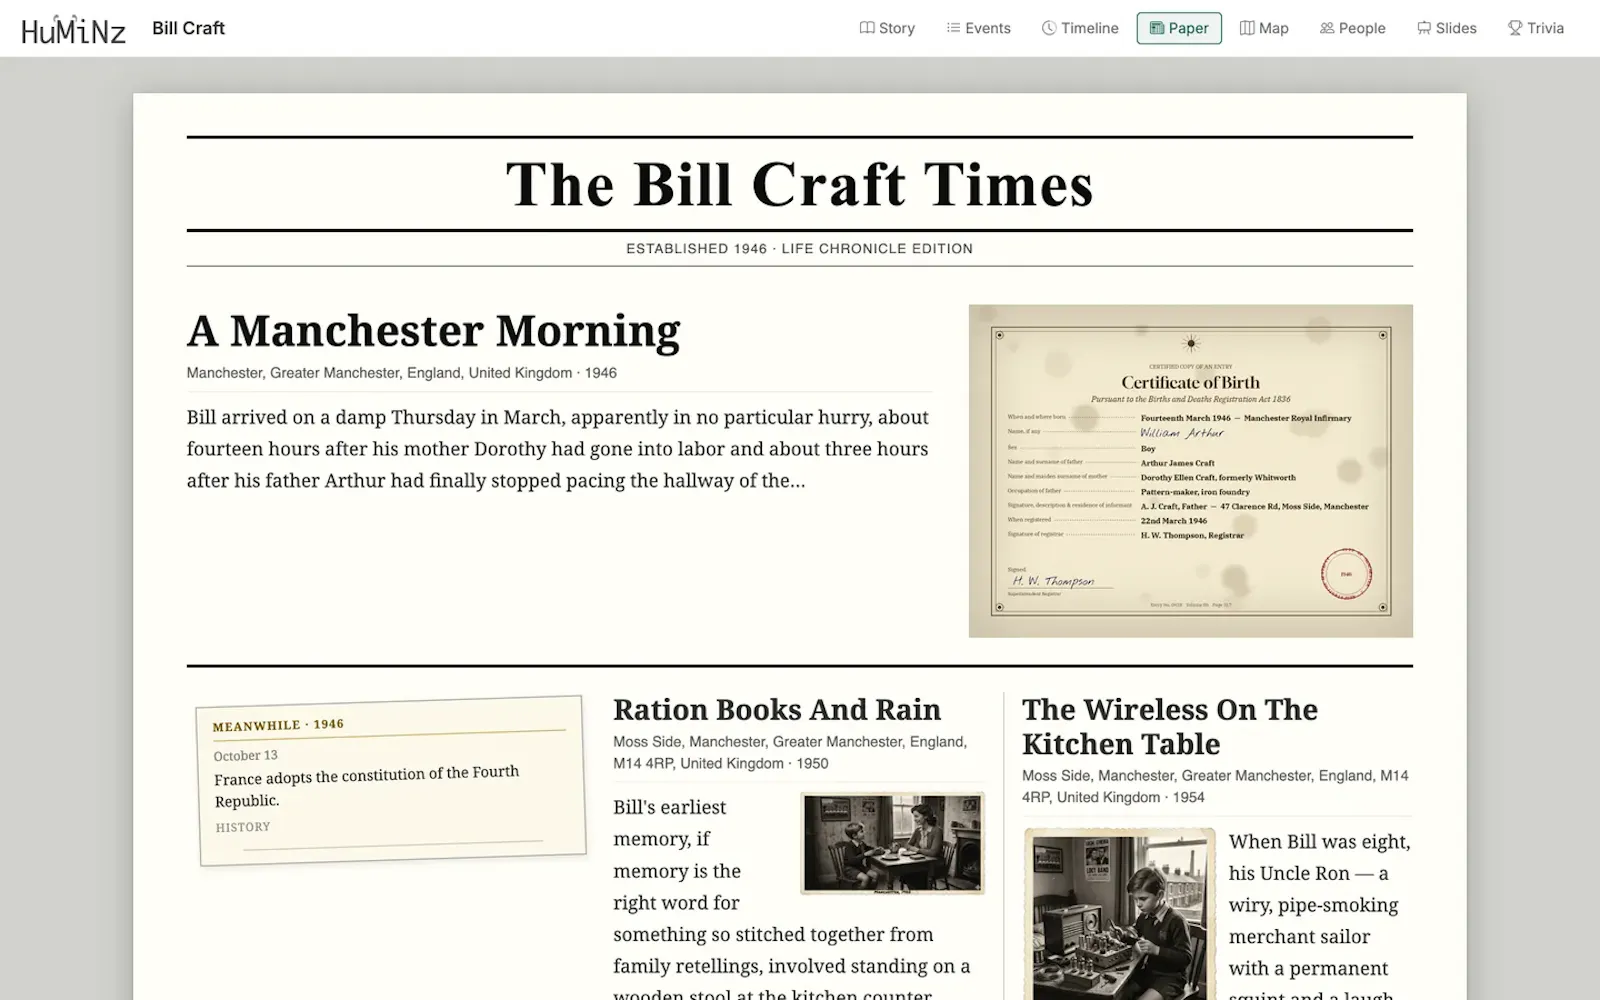Click the Moss Side 1950 location line
1600x1000 pixels.
[x=790, y=752]
